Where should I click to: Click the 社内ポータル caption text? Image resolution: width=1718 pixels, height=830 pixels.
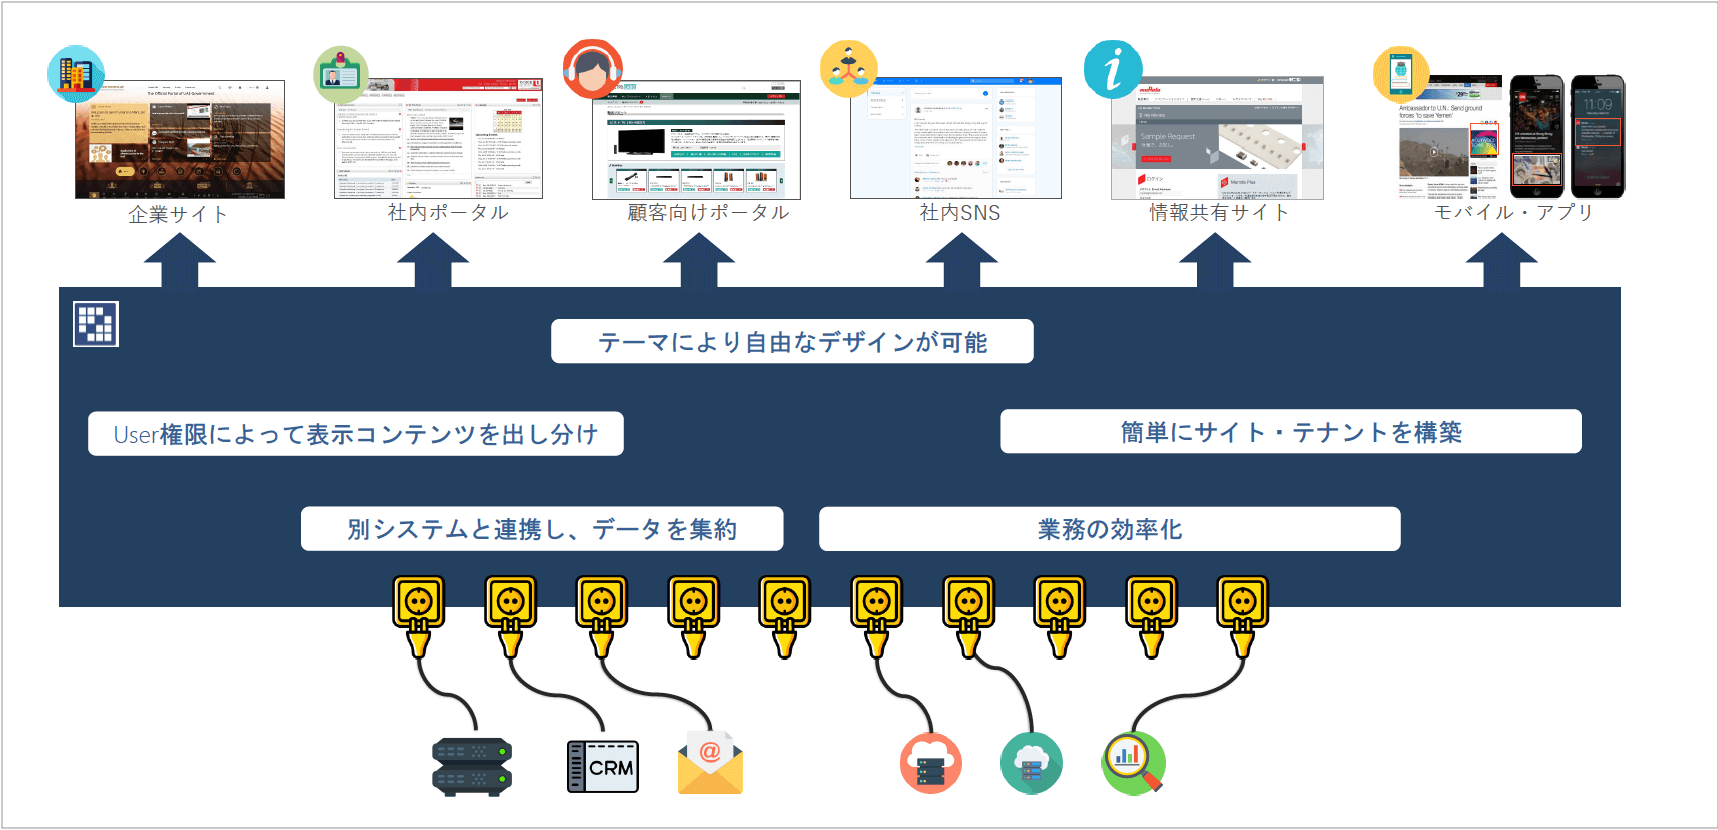coord(449,212)
